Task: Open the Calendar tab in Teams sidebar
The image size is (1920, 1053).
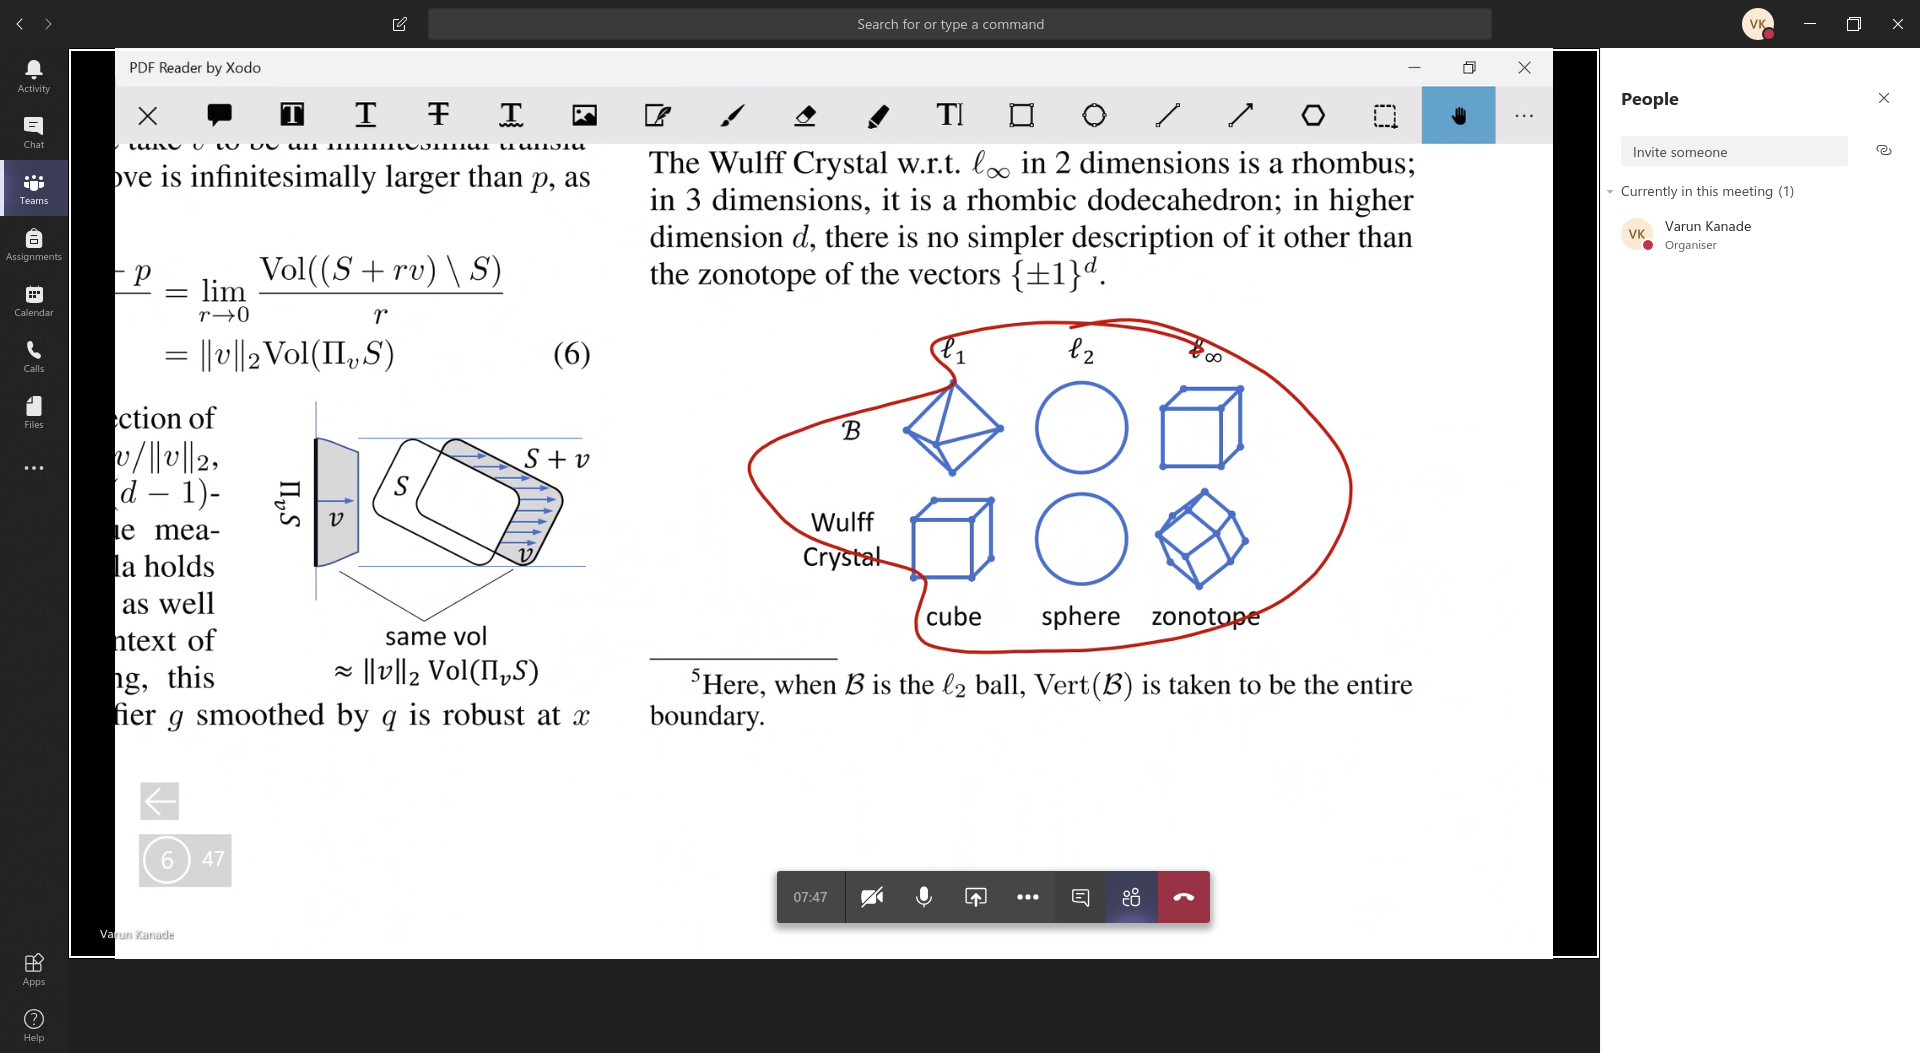Action: point(34,300)
